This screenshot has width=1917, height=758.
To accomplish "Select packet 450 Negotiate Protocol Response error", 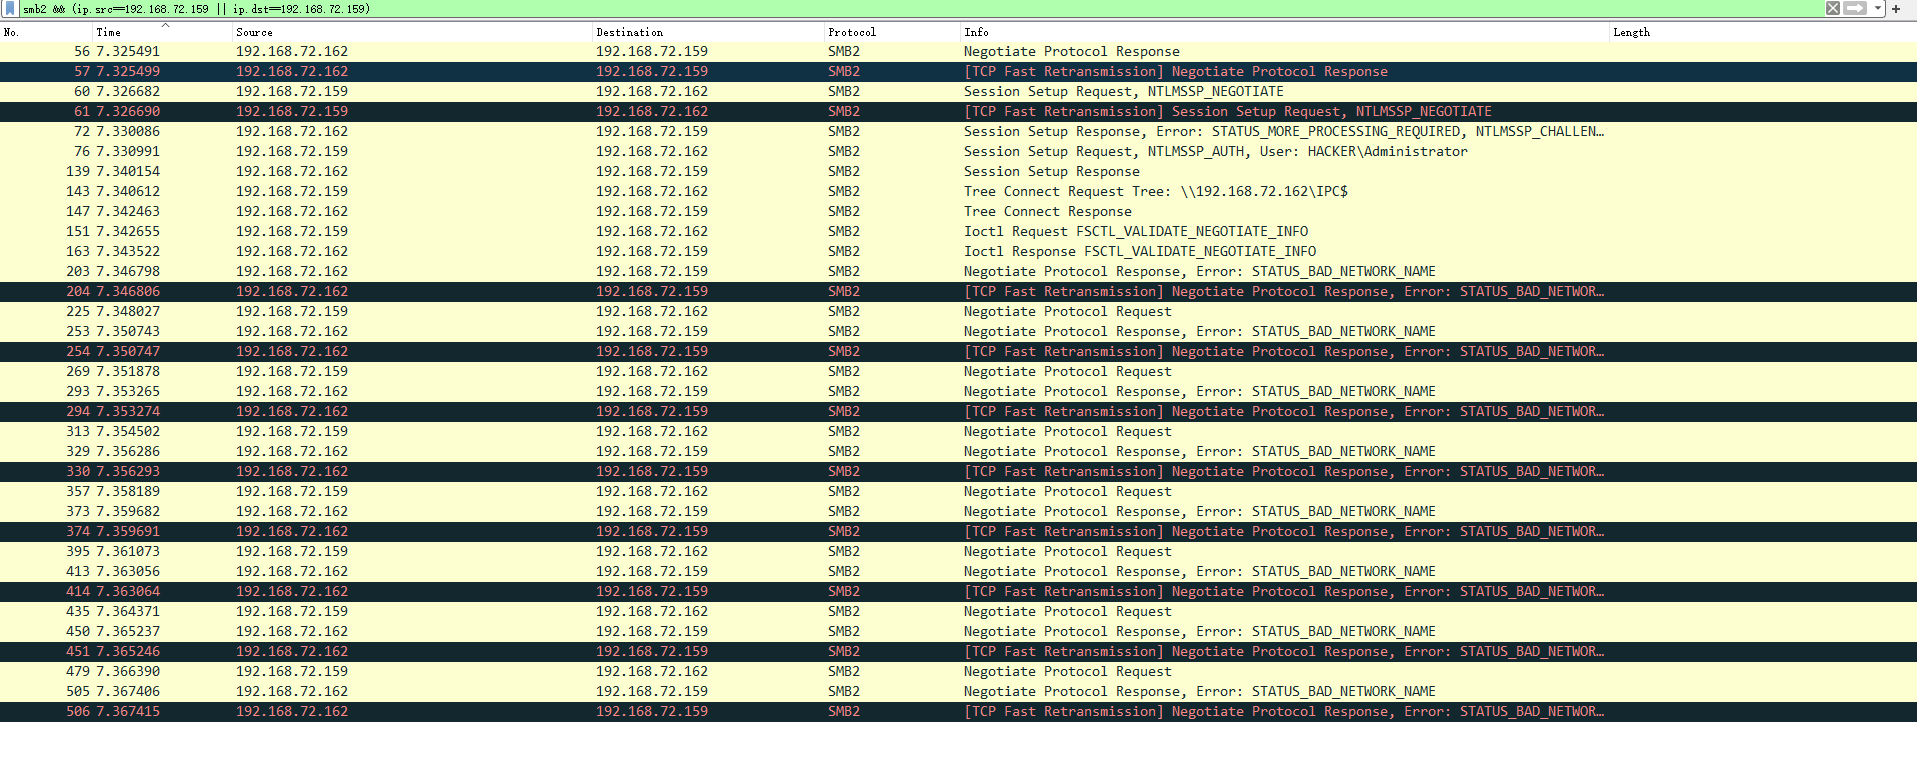I will (x=958, y=632).
